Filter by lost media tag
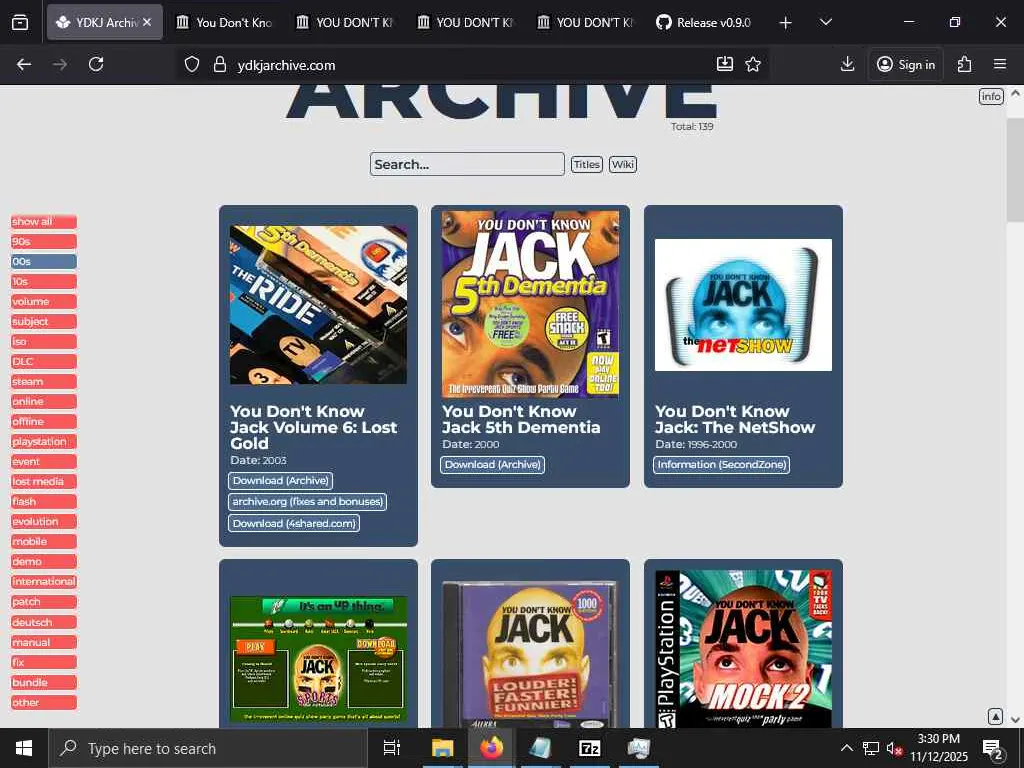The image size is (1024, 768). tap(44, 481)
